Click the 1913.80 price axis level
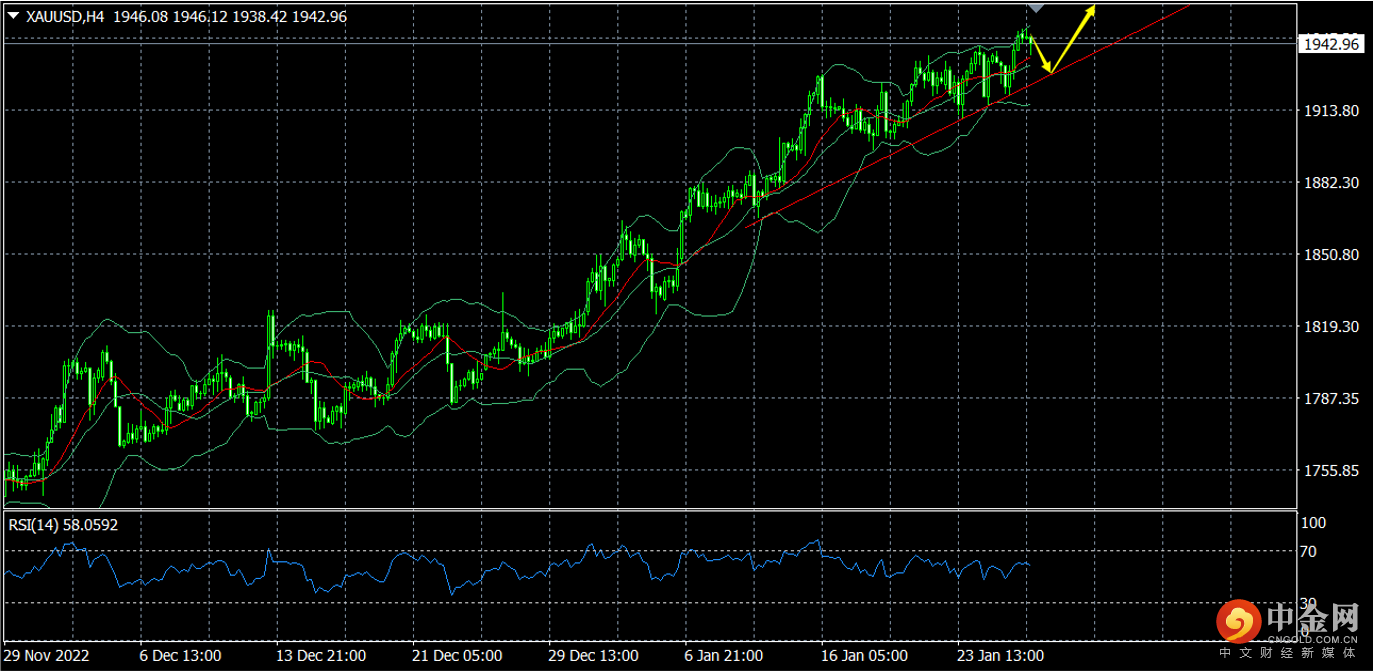Image resolution: width=1373 pixels, height=671 pixels. 1328,111
